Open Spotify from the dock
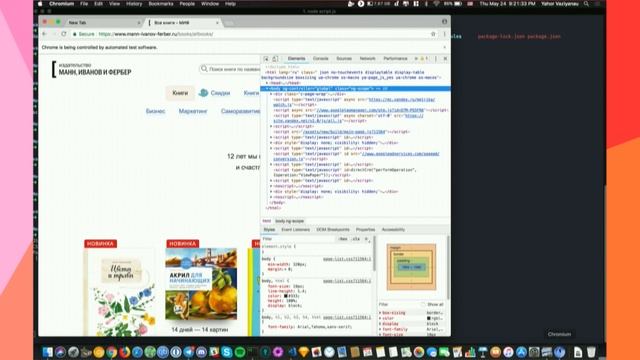 coord(240,352)
